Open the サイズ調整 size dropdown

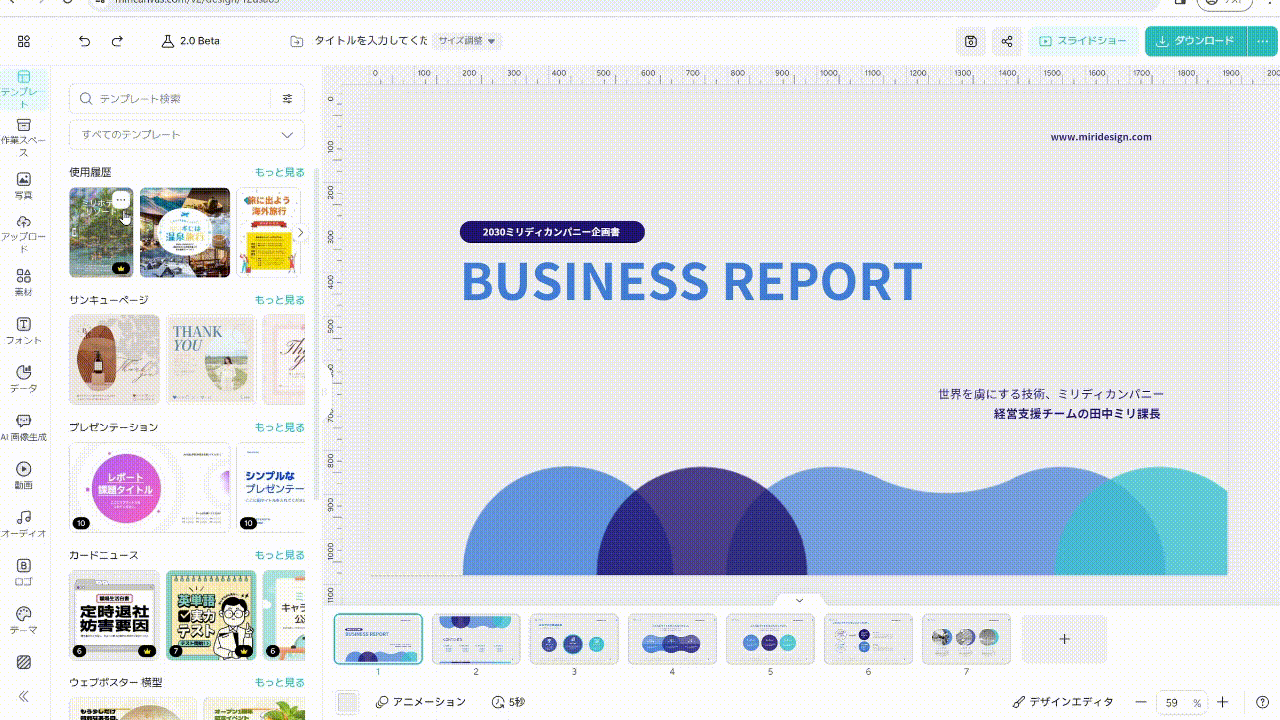tap(467, 41)
